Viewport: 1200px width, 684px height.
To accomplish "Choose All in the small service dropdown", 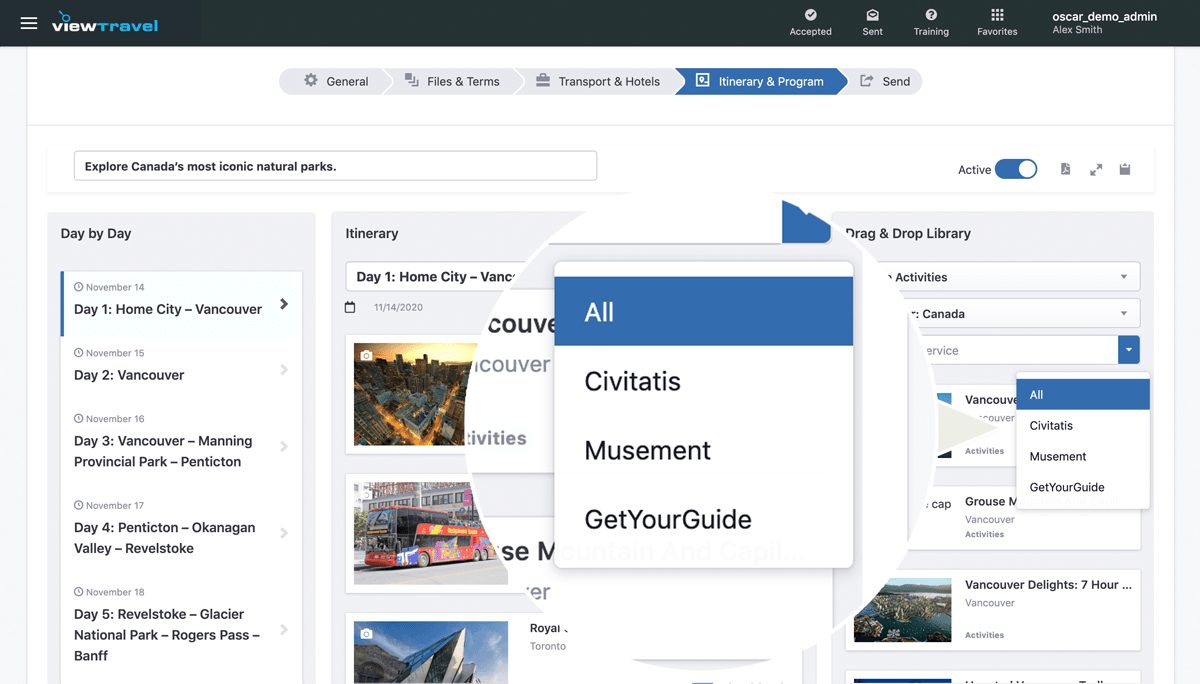I will point(1083,395).
